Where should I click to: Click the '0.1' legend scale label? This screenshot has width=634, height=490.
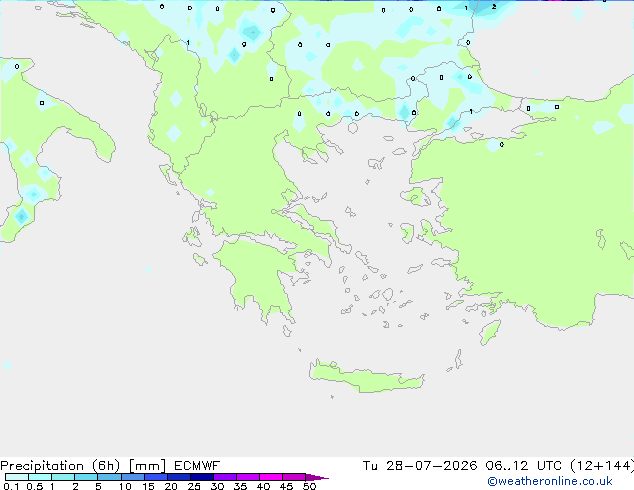click(11, 486)
